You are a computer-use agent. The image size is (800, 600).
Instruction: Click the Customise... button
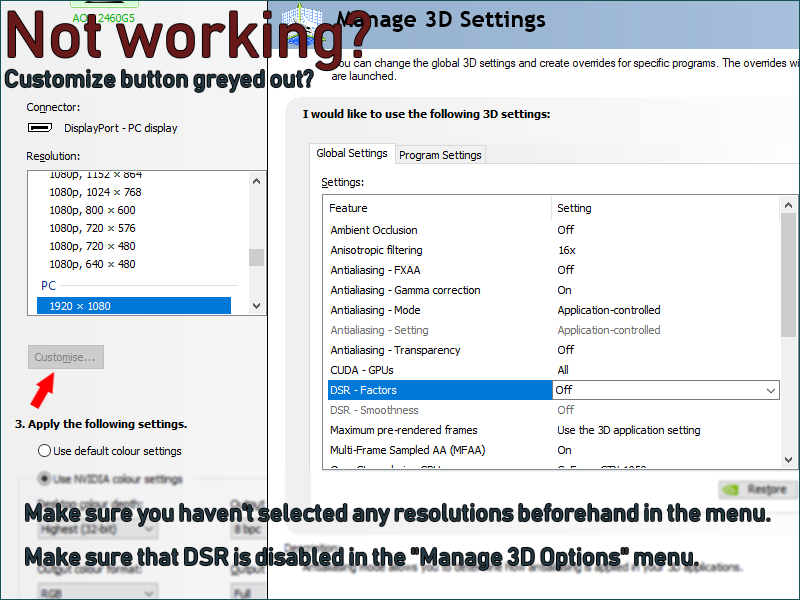(x=66, y=357)
